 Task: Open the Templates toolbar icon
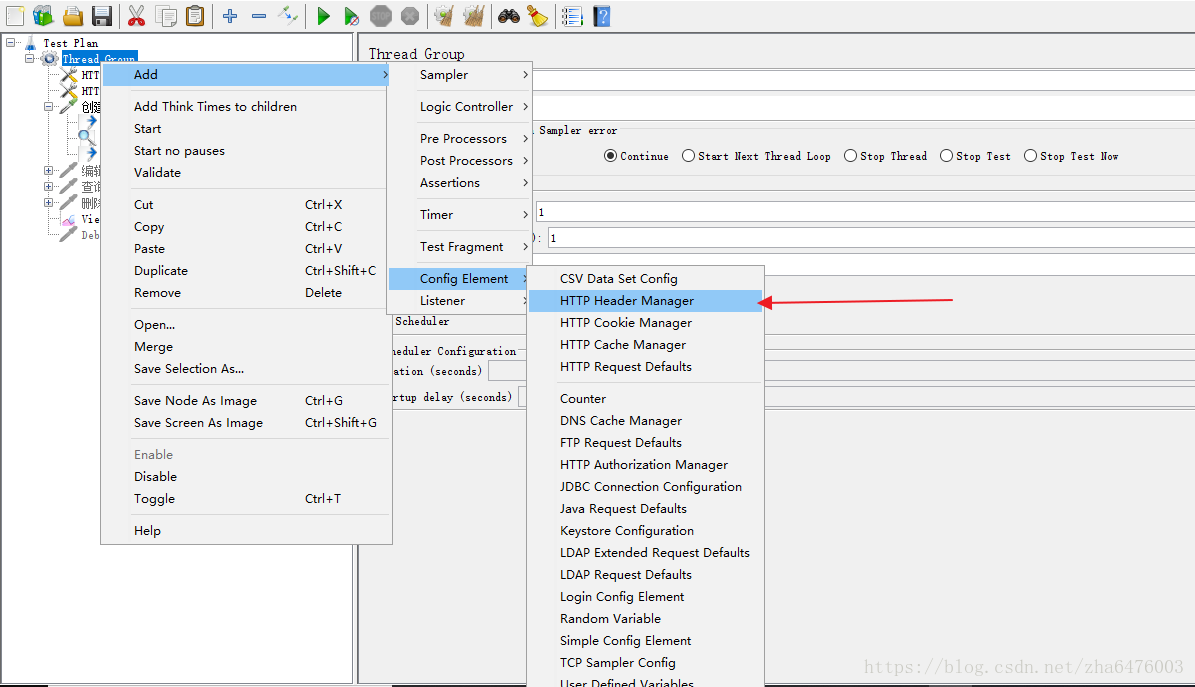(43, 15)
